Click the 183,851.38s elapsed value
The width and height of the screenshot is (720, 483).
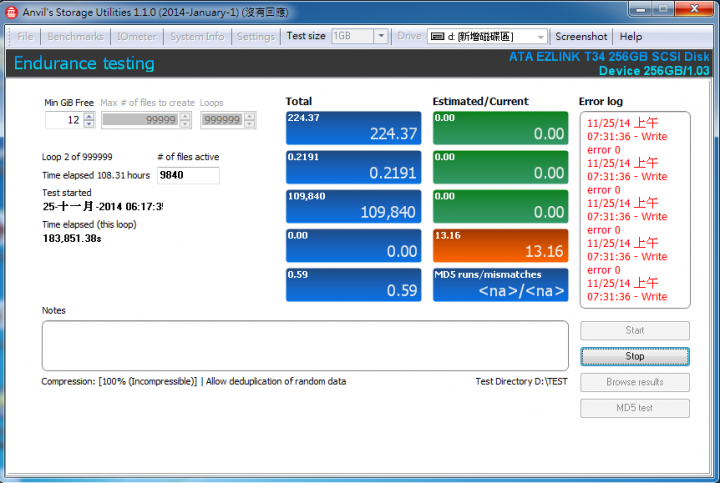pos(72,238)
